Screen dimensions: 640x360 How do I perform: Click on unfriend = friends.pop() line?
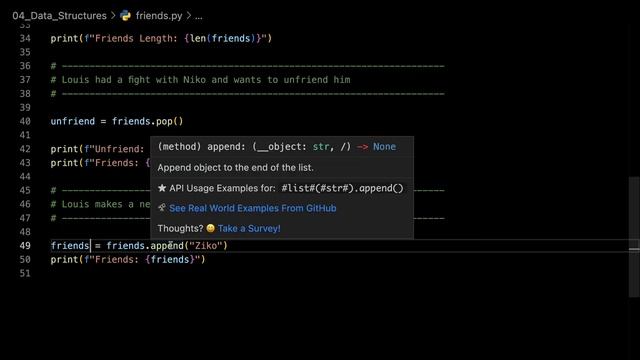(x=117, y=121)
